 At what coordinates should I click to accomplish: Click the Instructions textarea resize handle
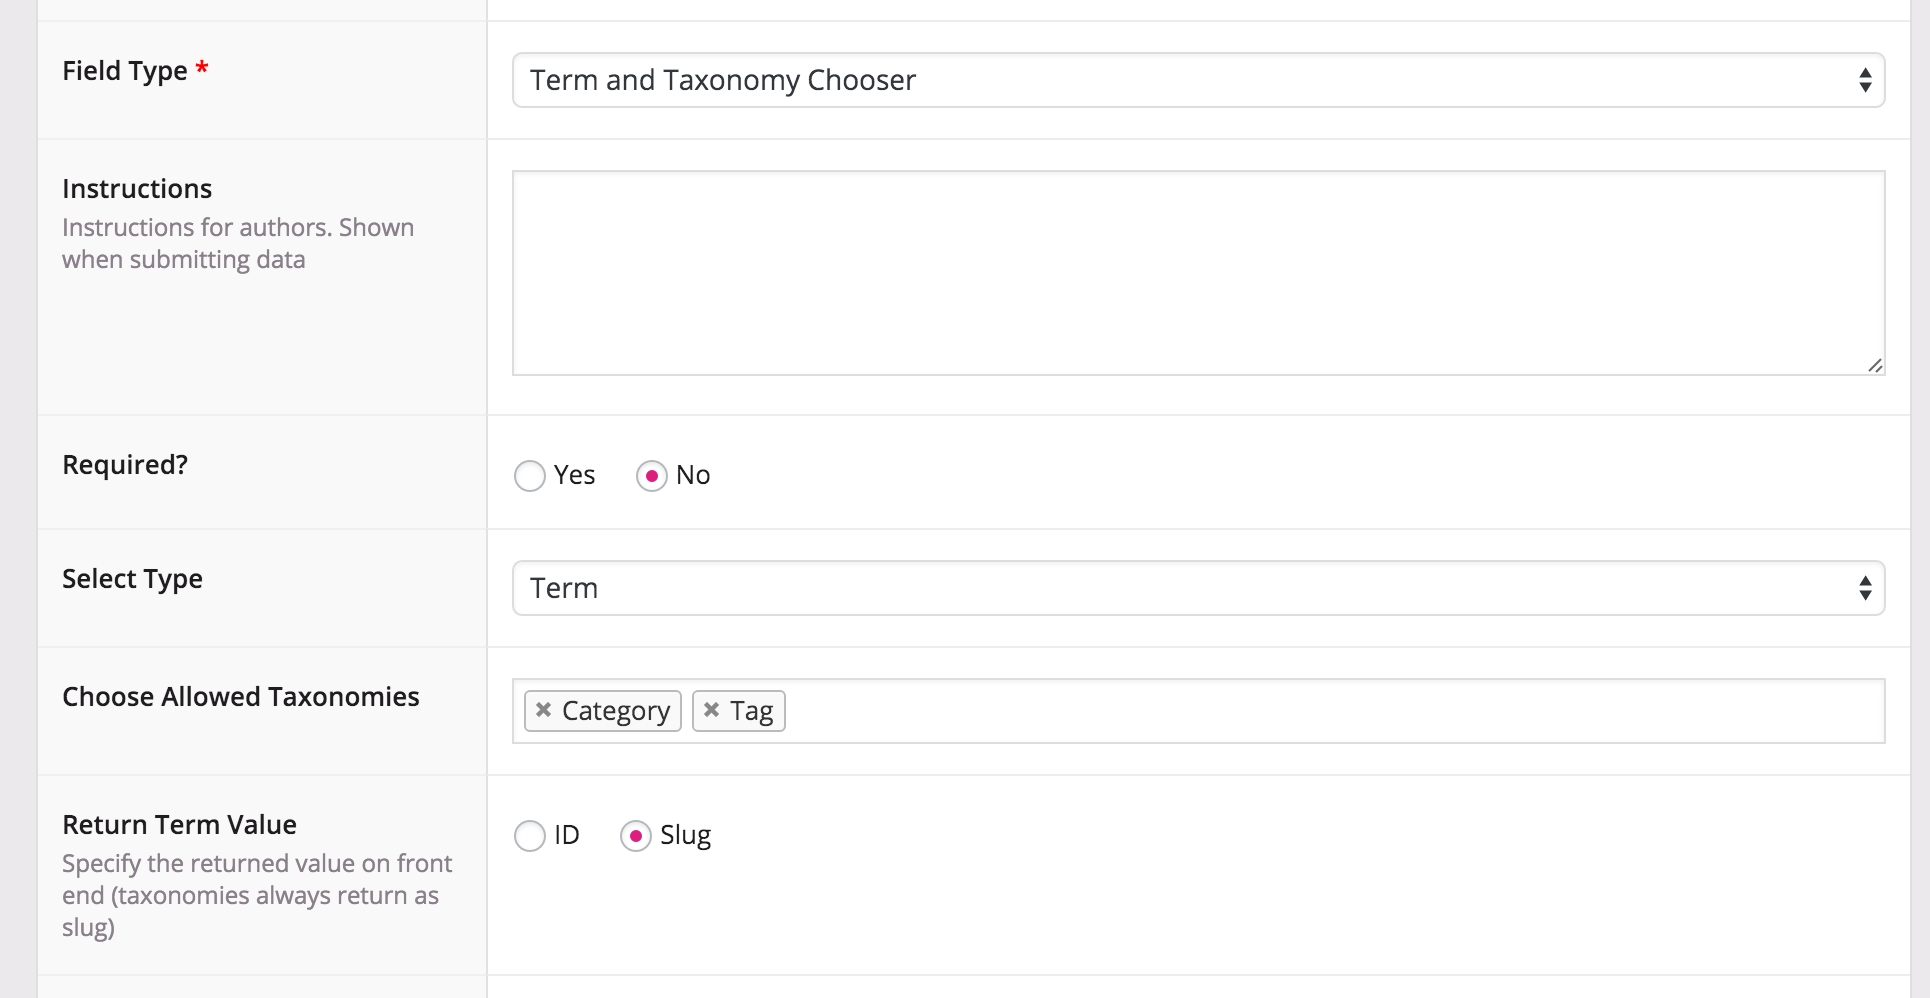coord(1875,366)
